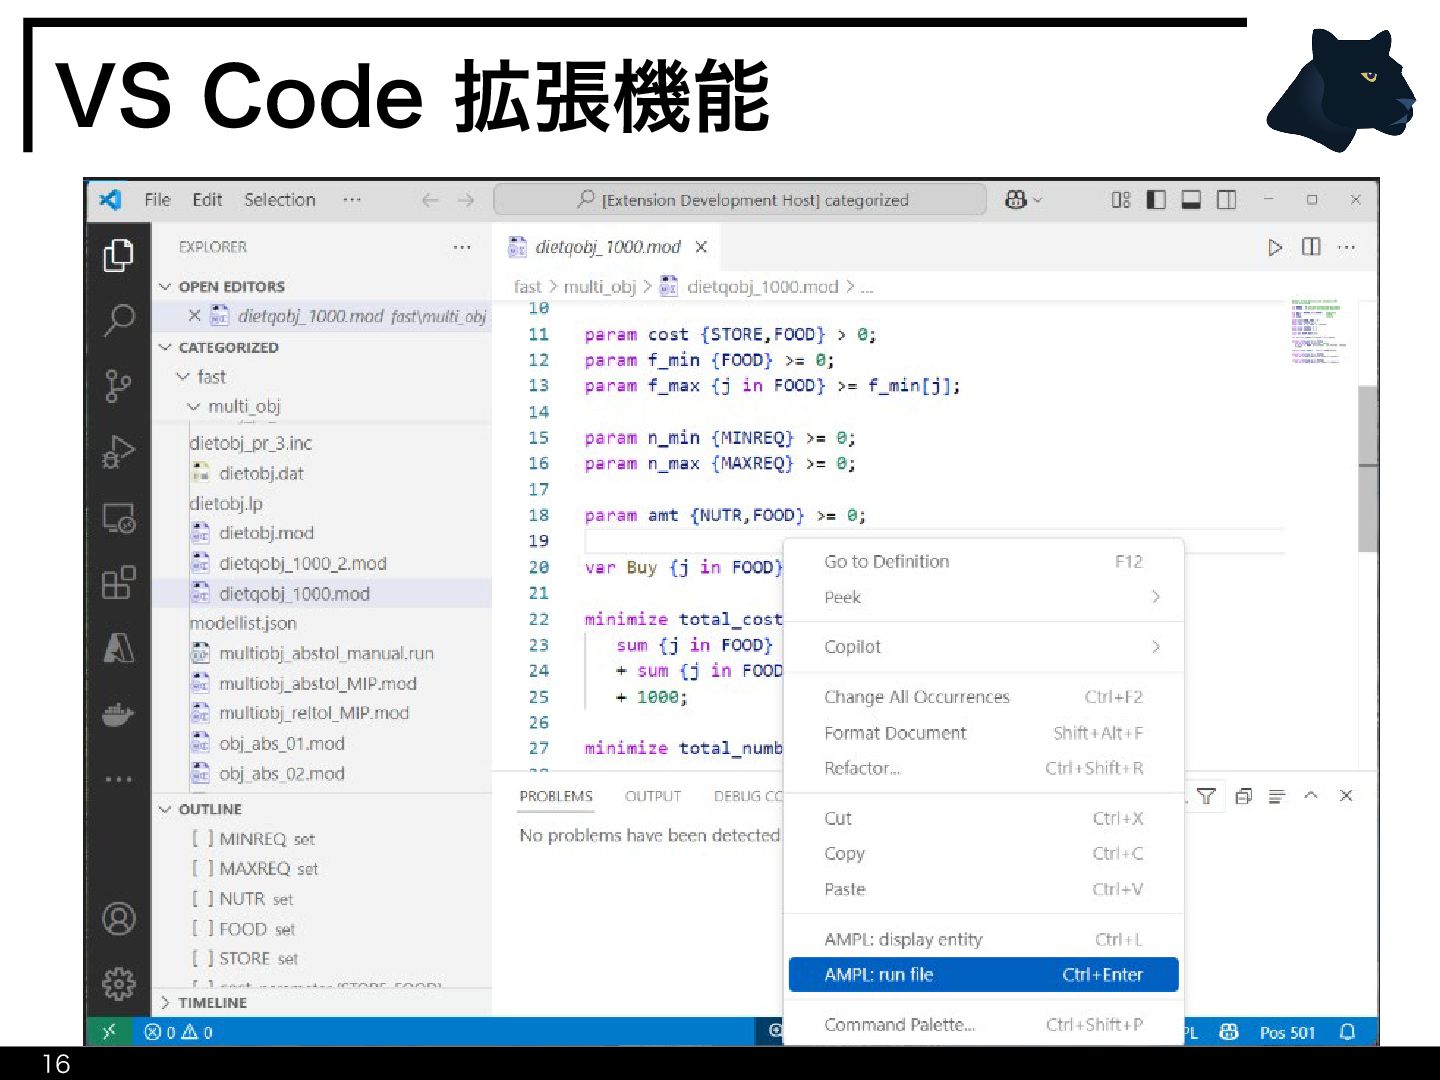1440x1080 pixels.
Task: Open the Azure view icon
Action: coord(118,649)
